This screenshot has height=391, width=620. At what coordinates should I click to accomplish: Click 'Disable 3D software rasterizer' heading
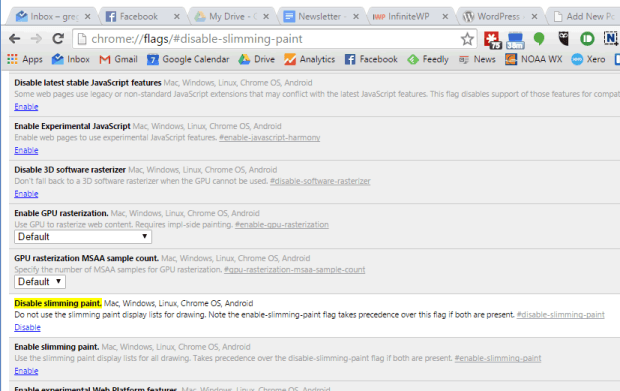[70, 170]
